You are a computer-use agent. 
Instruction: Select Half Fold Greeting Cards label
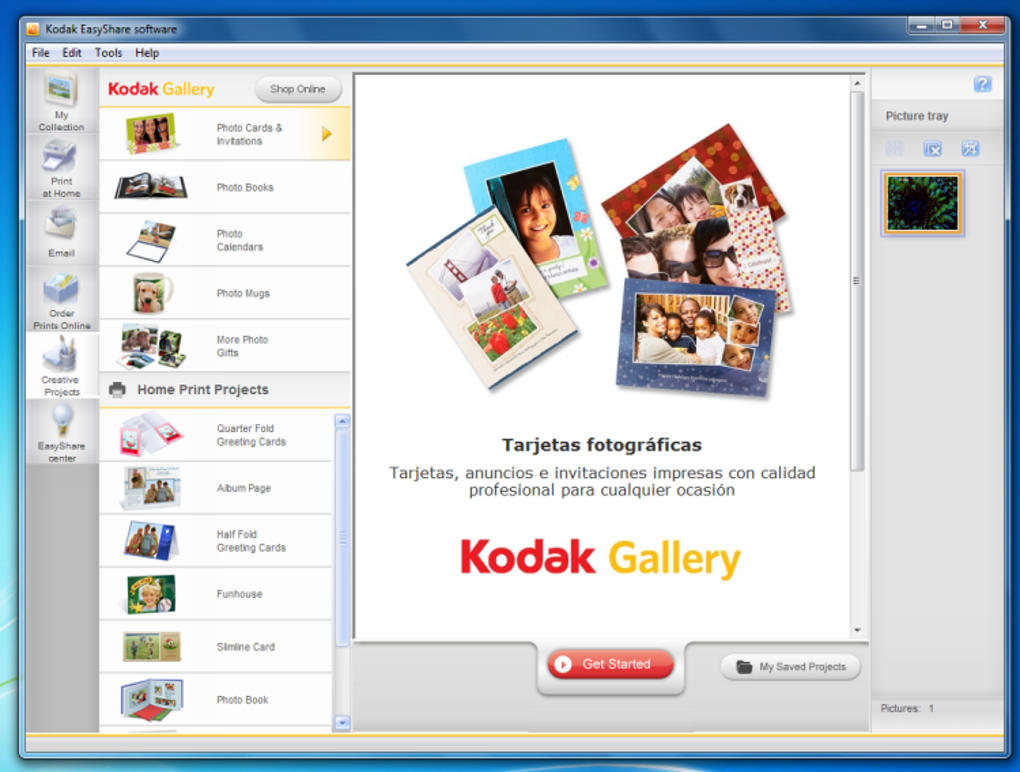point(251,541)
